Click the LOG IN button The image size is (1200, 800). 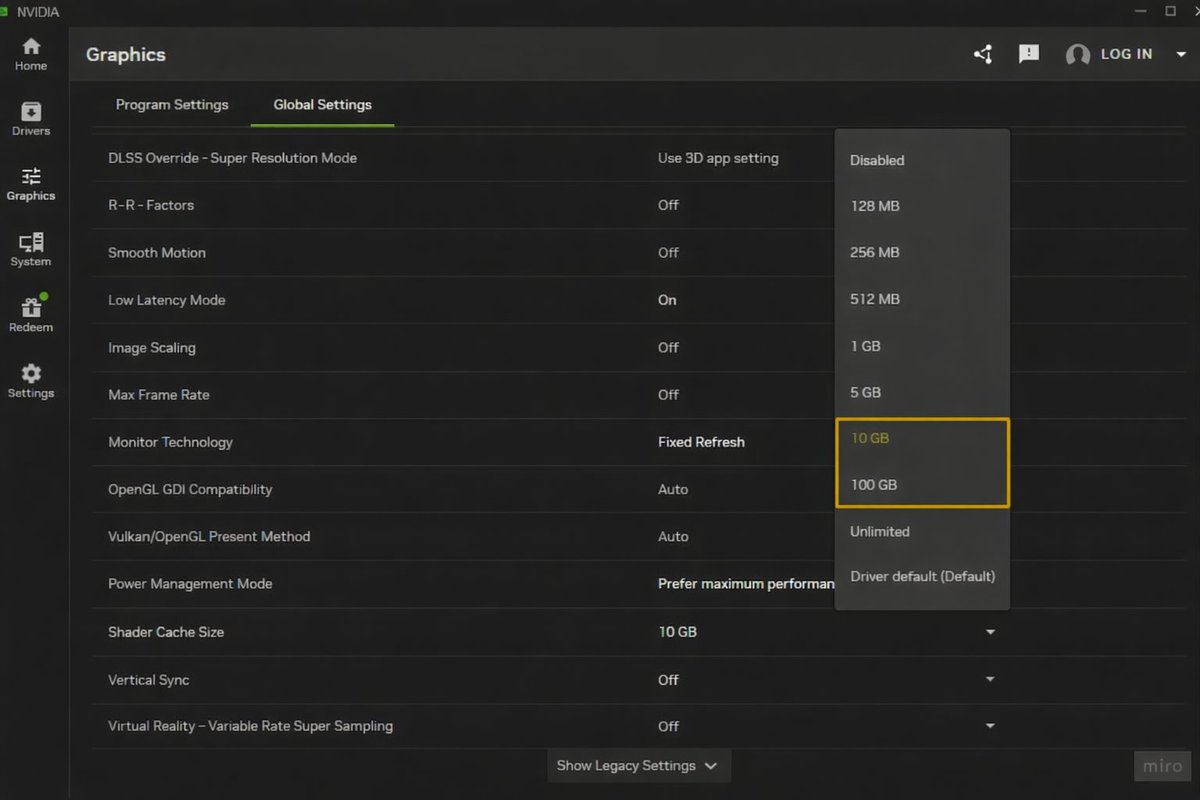click(1126, 54)
